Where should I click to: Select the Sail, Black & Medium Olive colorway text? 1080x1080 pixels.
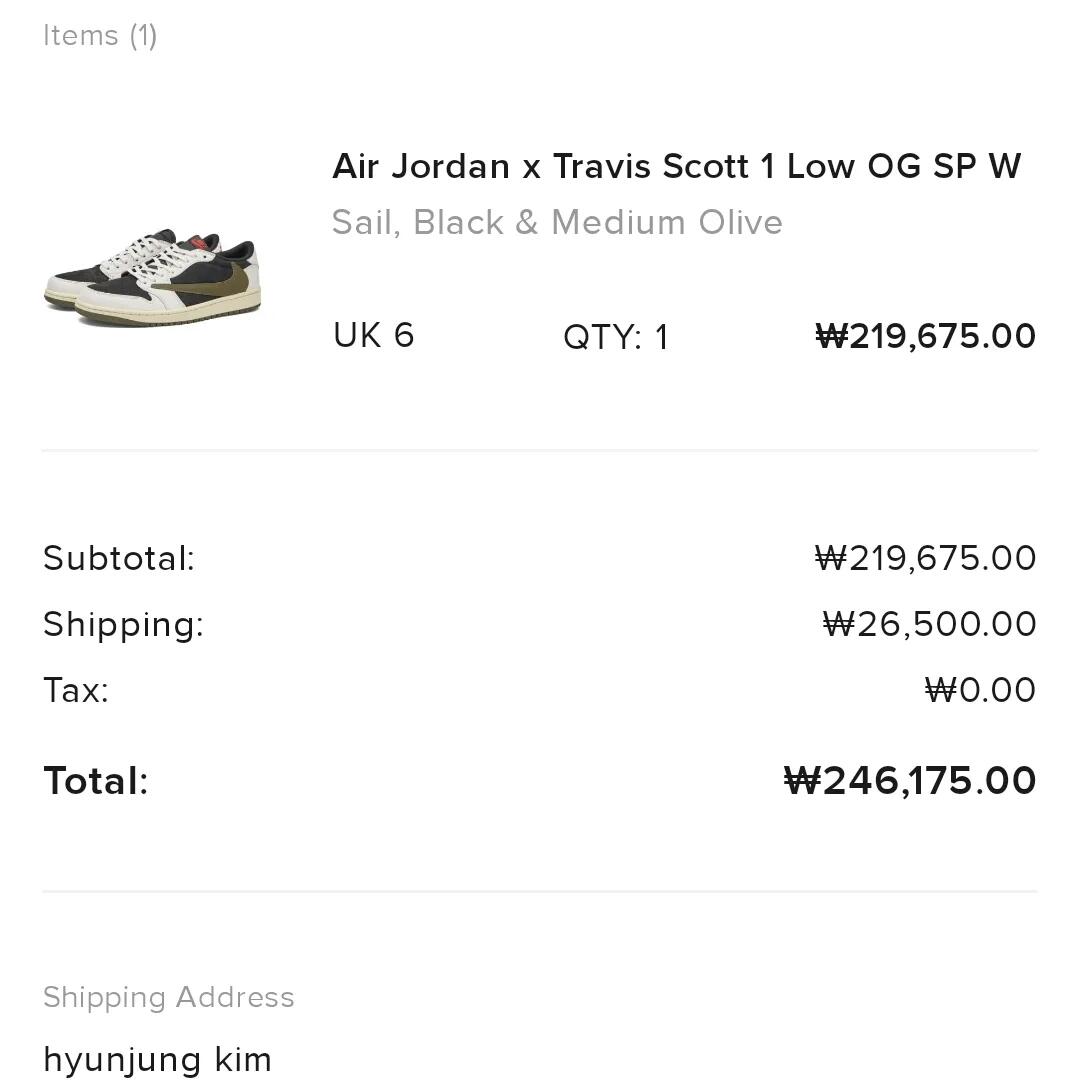[x=557, y=222]
